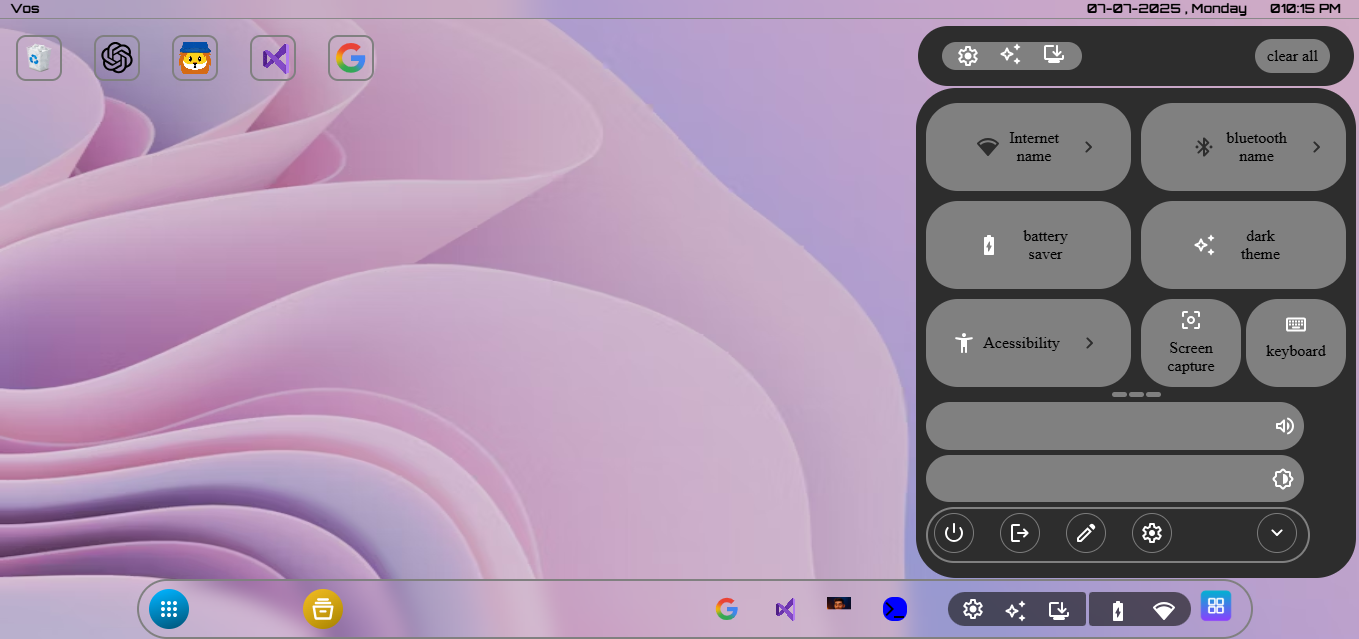Open Google from the taskbar
The height and width of the screenshot is (639, 1359).
tap(727, 608)
